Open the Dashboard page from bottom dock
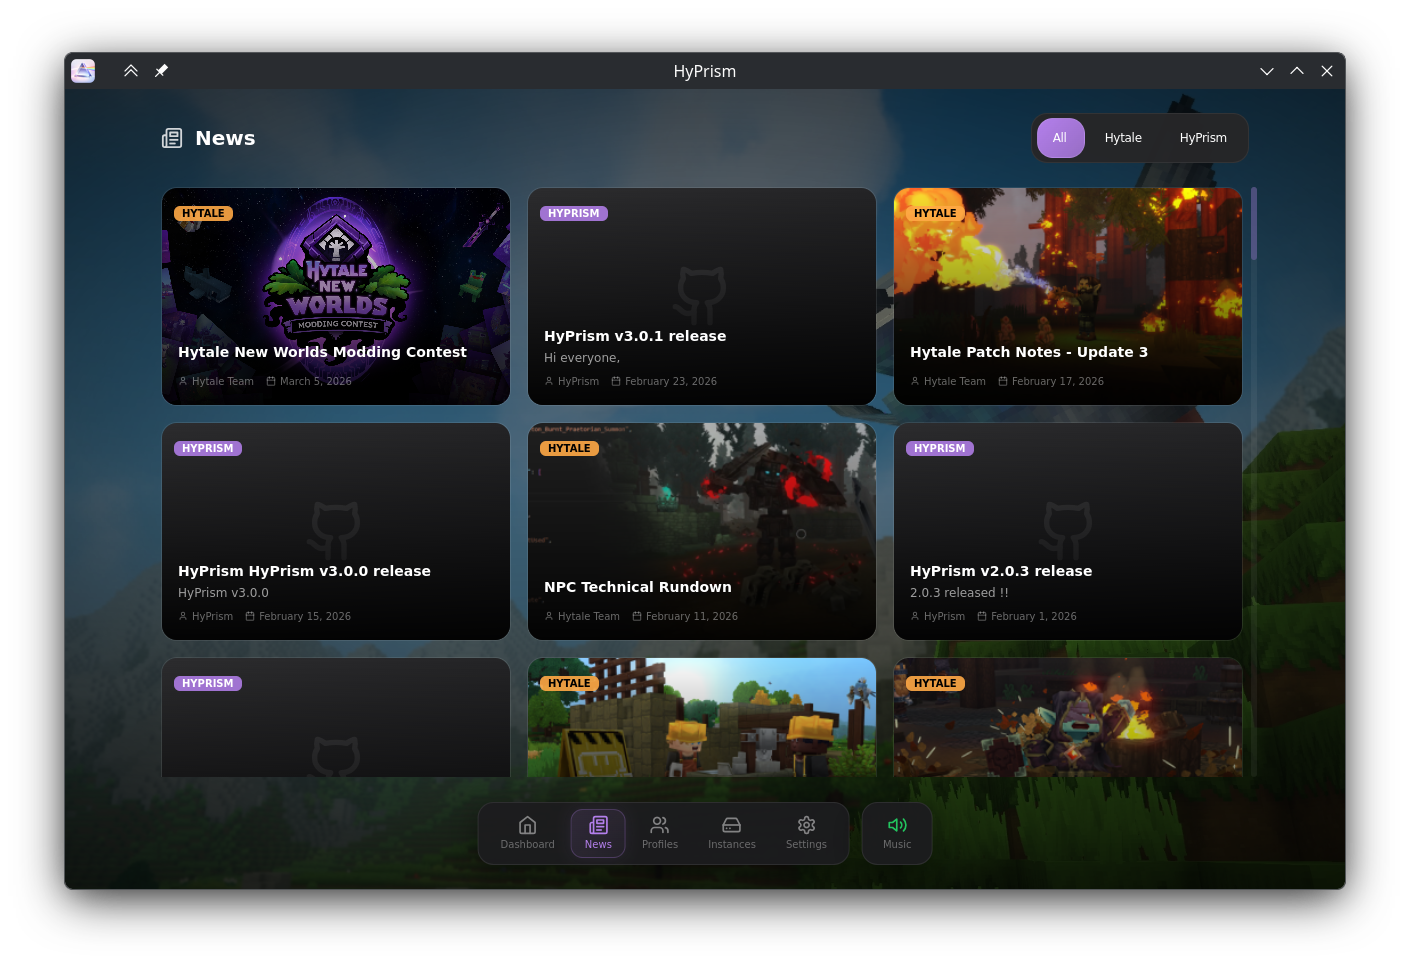The height and width of the screenshot is (966, 1410). (x=527, y=832)
